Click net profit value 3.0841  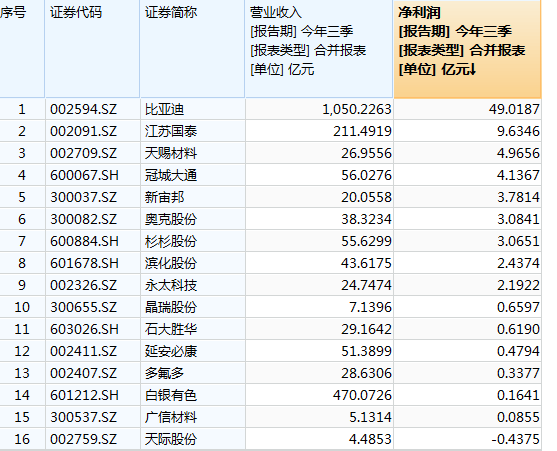click(518, 219)
